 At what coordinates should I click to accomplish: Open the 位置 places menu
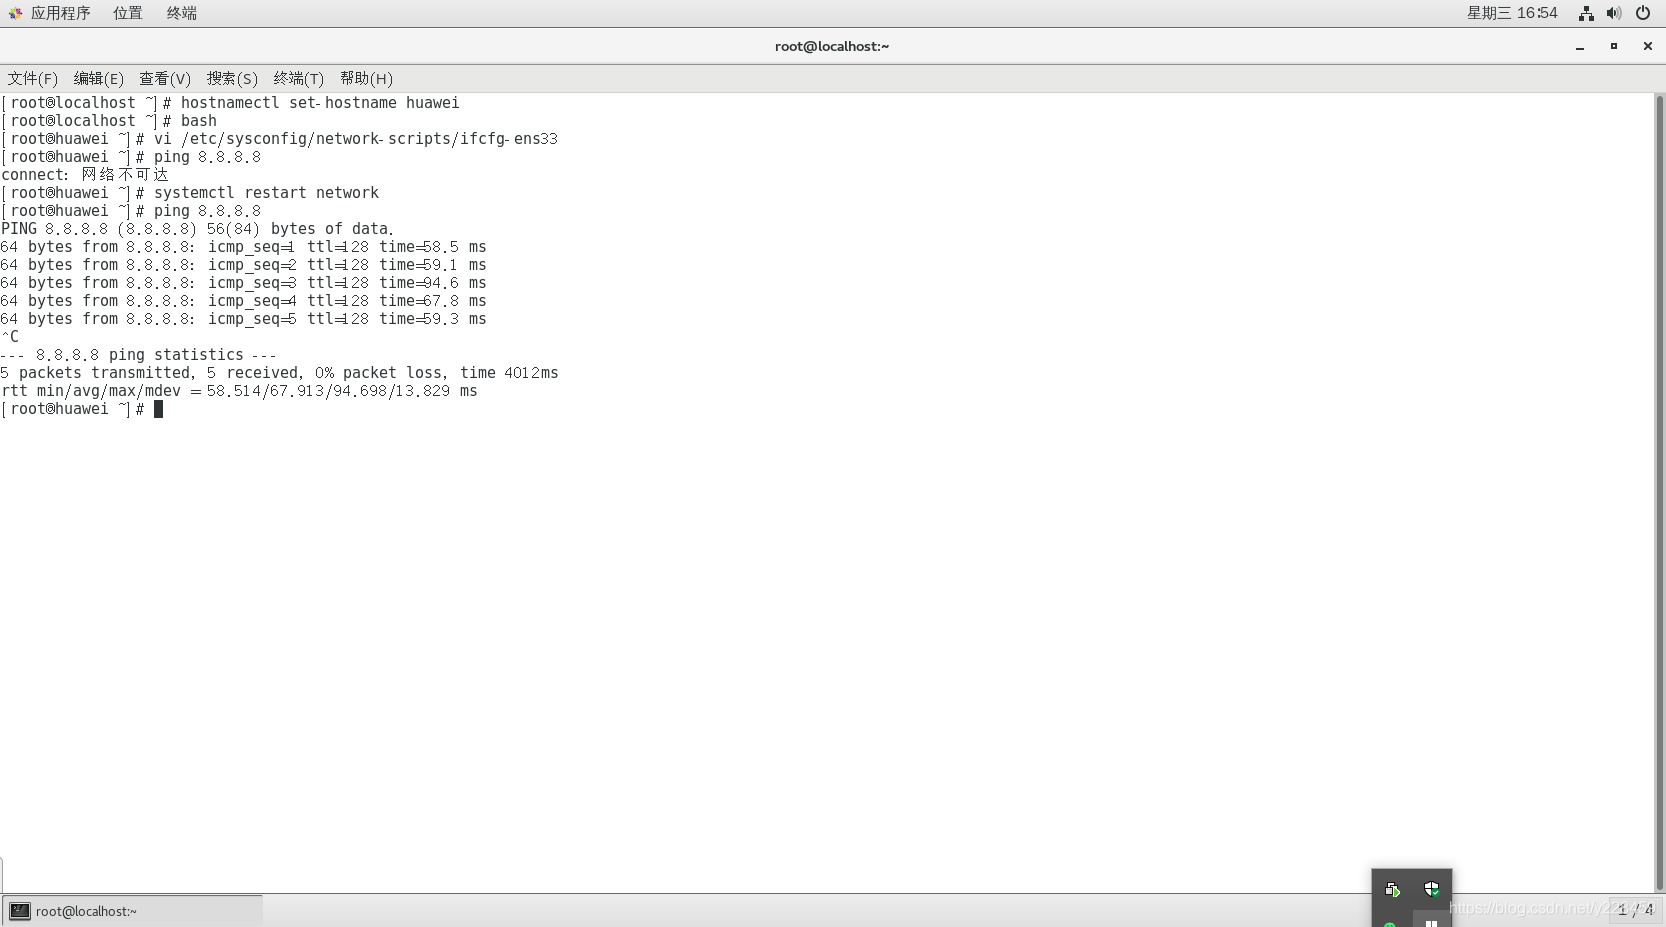click(127, 13)
